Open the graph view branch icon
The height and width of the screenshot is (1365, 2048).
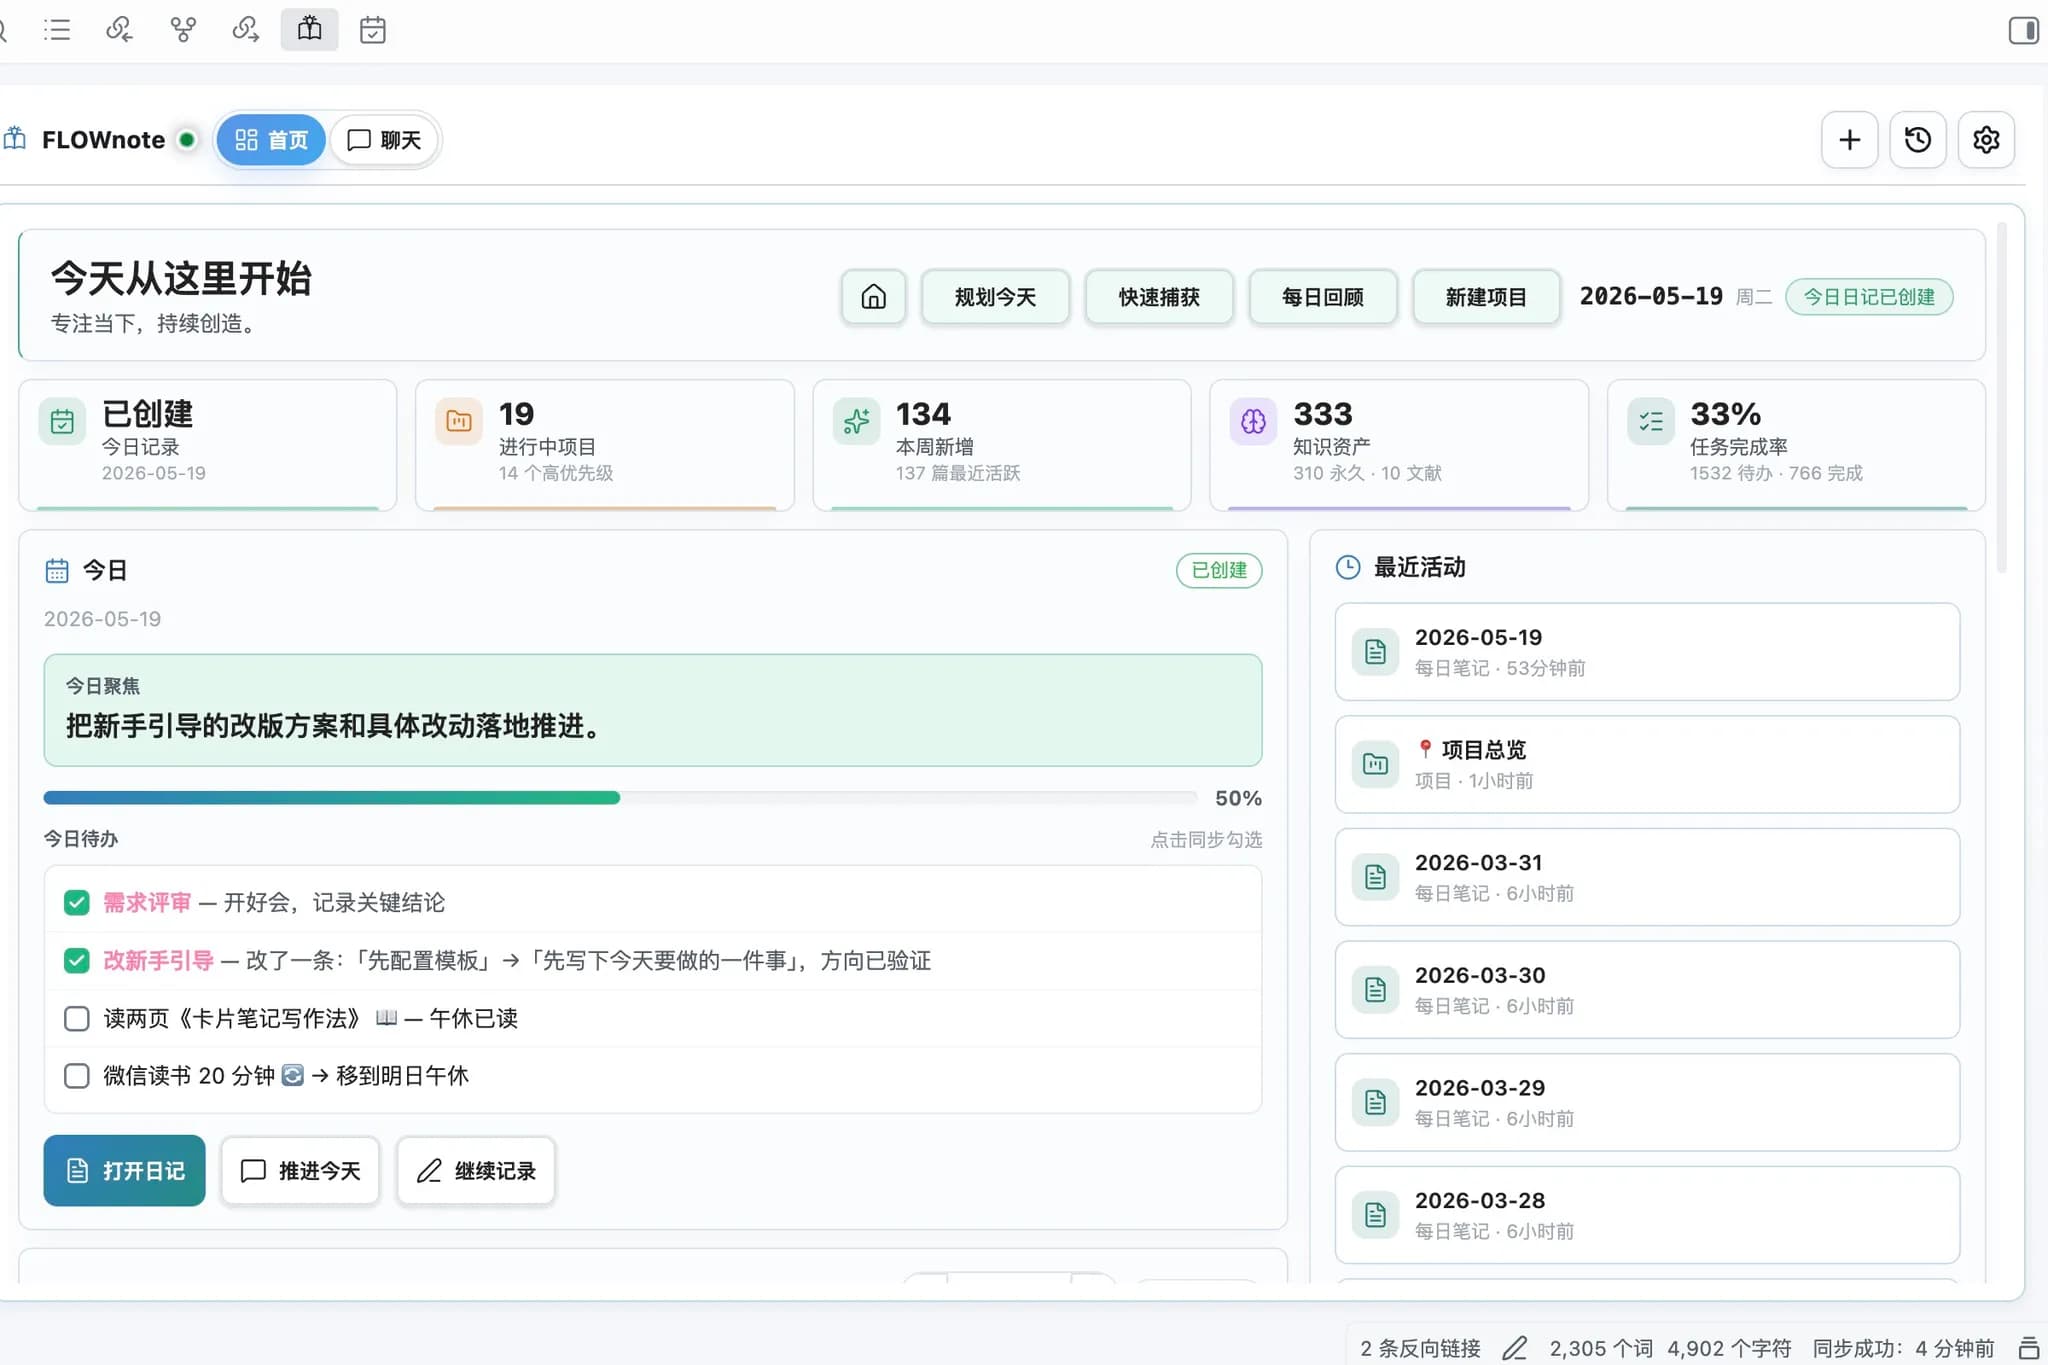tap(183, 30)
